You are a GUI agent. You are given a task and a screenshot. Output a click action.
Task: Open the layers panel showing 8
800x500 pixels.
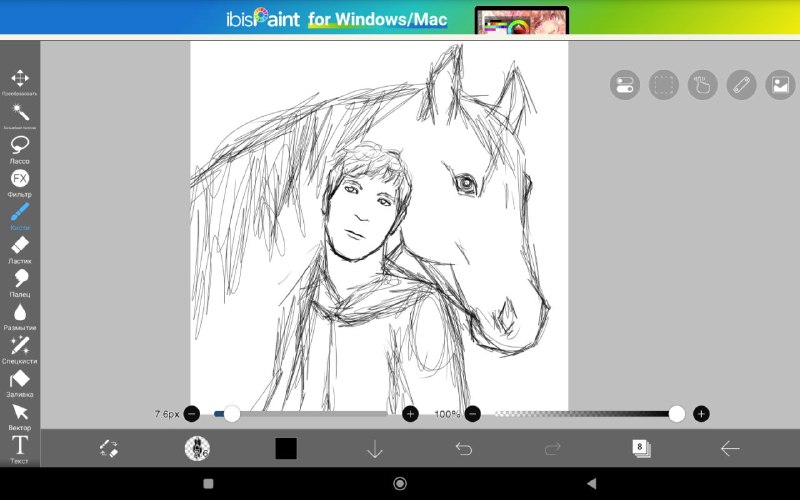[641, 448]
